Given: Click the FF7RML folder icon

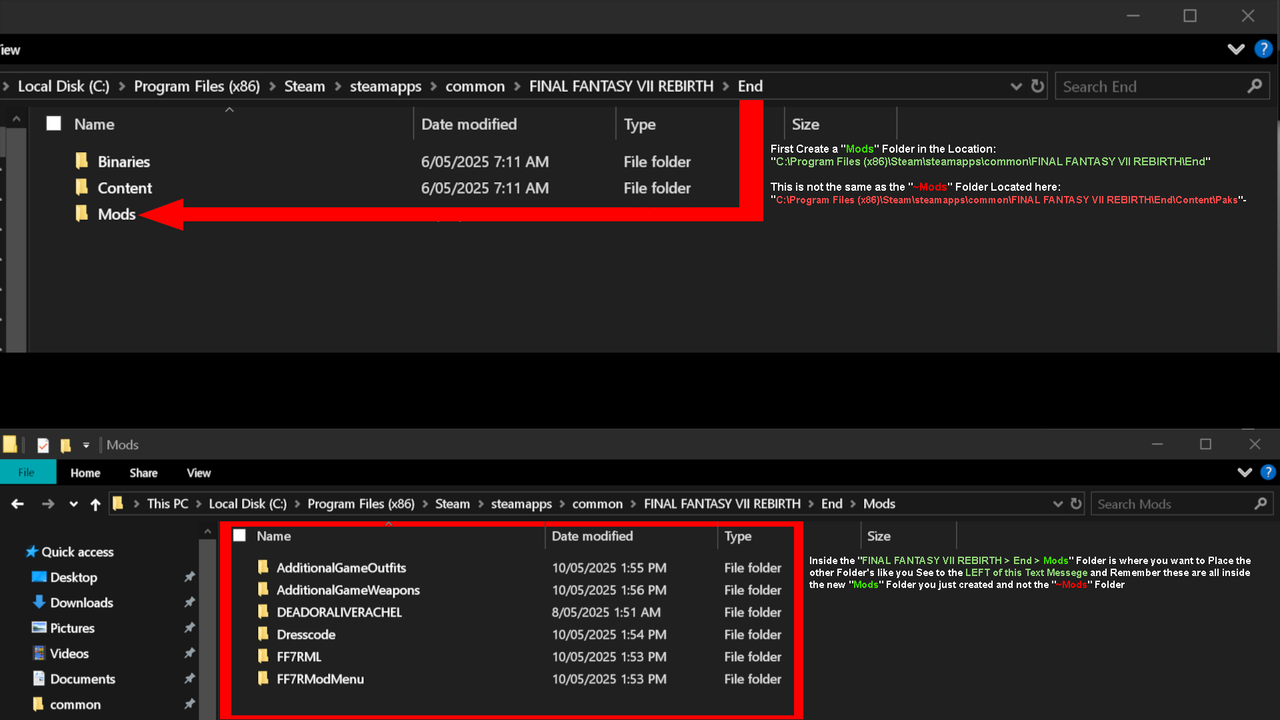Looking at the screenshot, I should point(264,656).
